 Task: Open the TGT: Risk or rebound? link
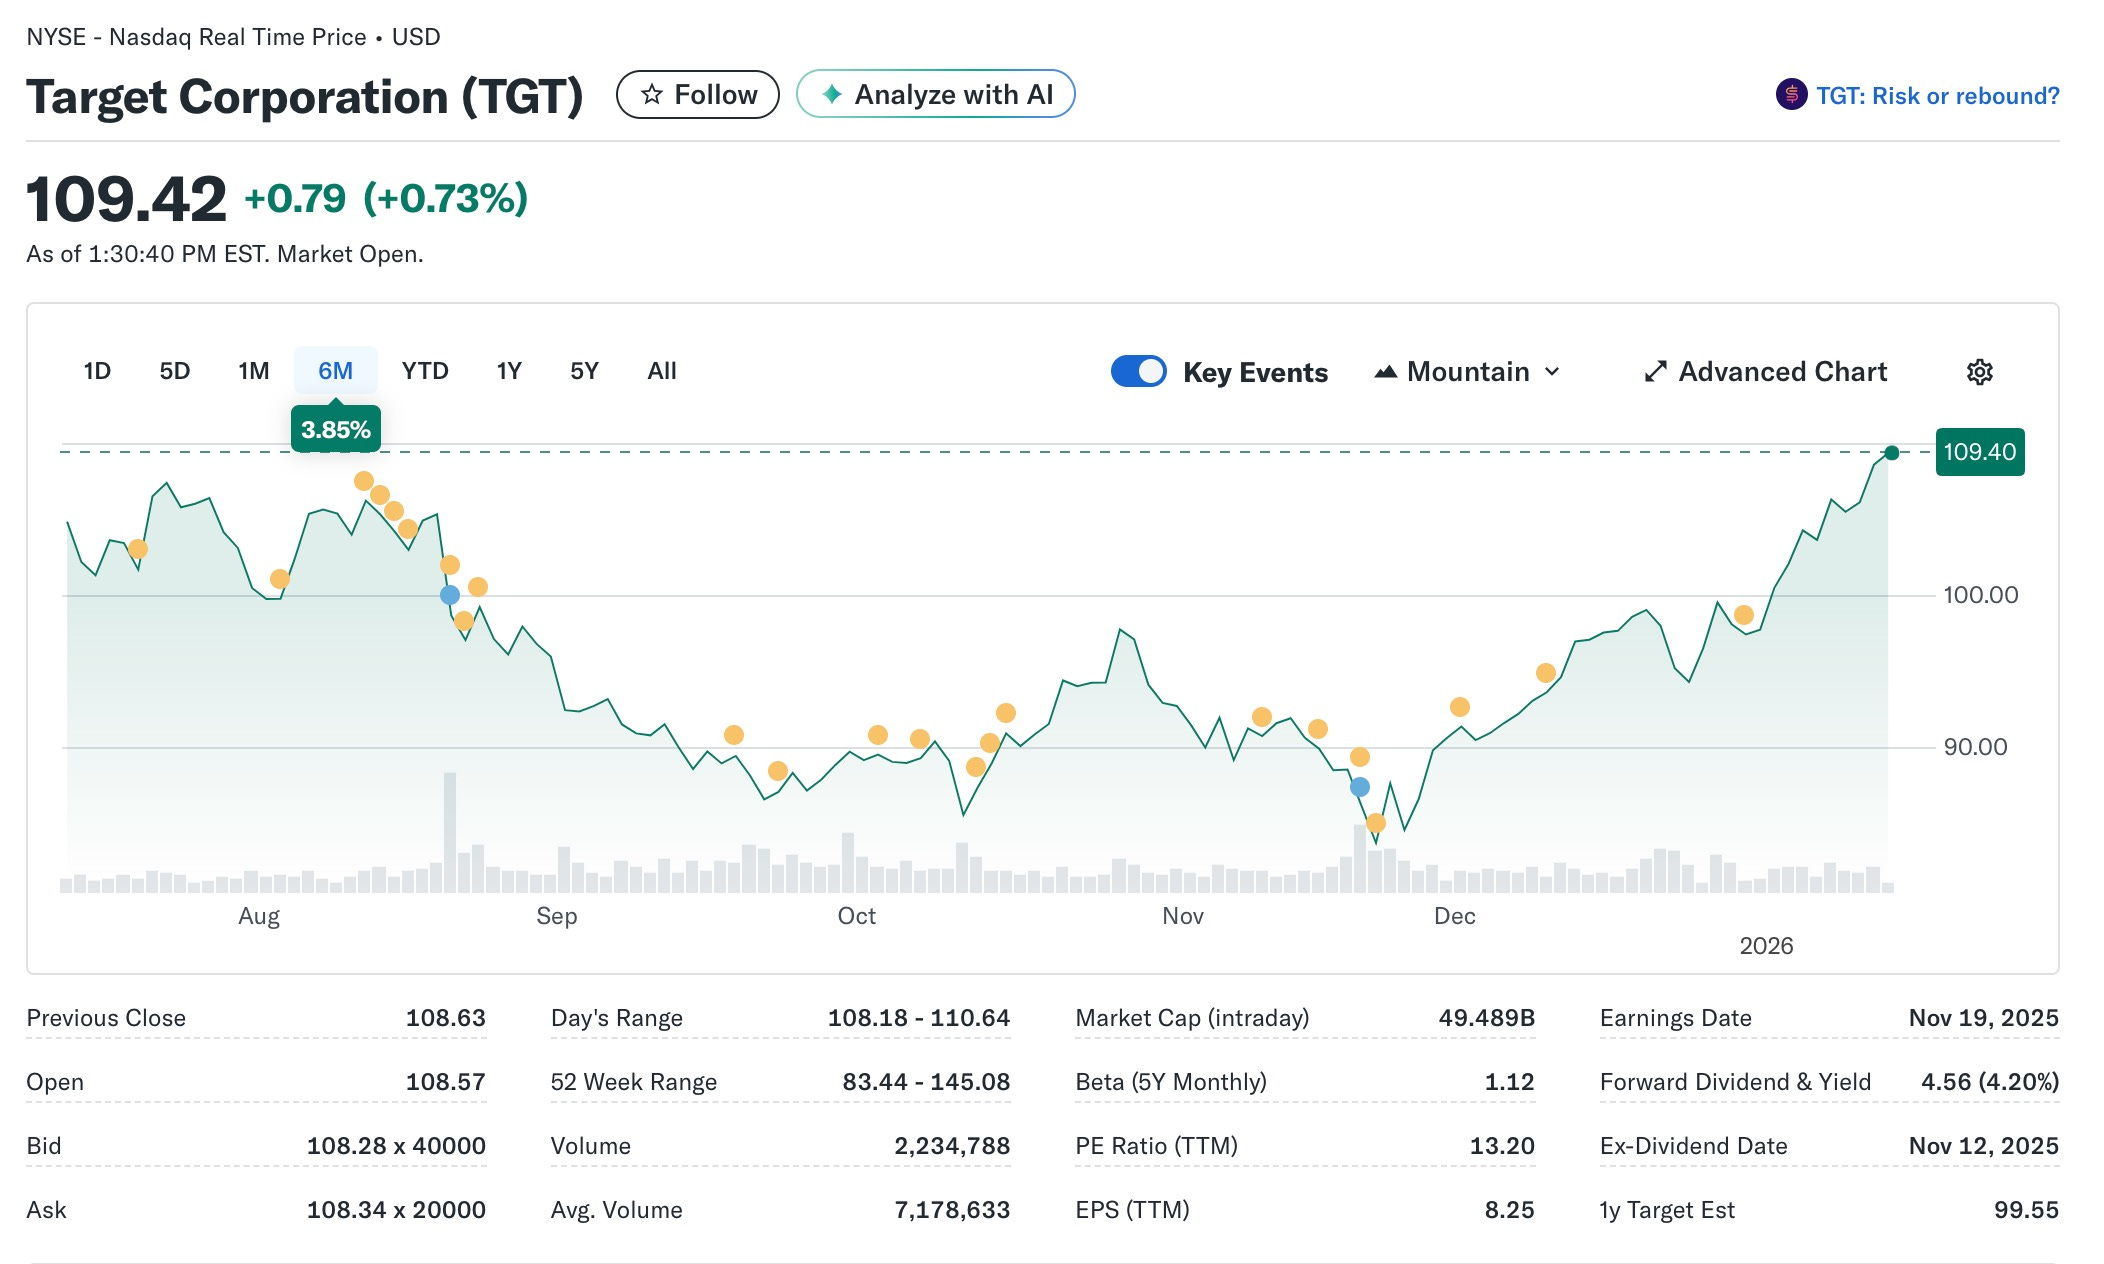1937,94
